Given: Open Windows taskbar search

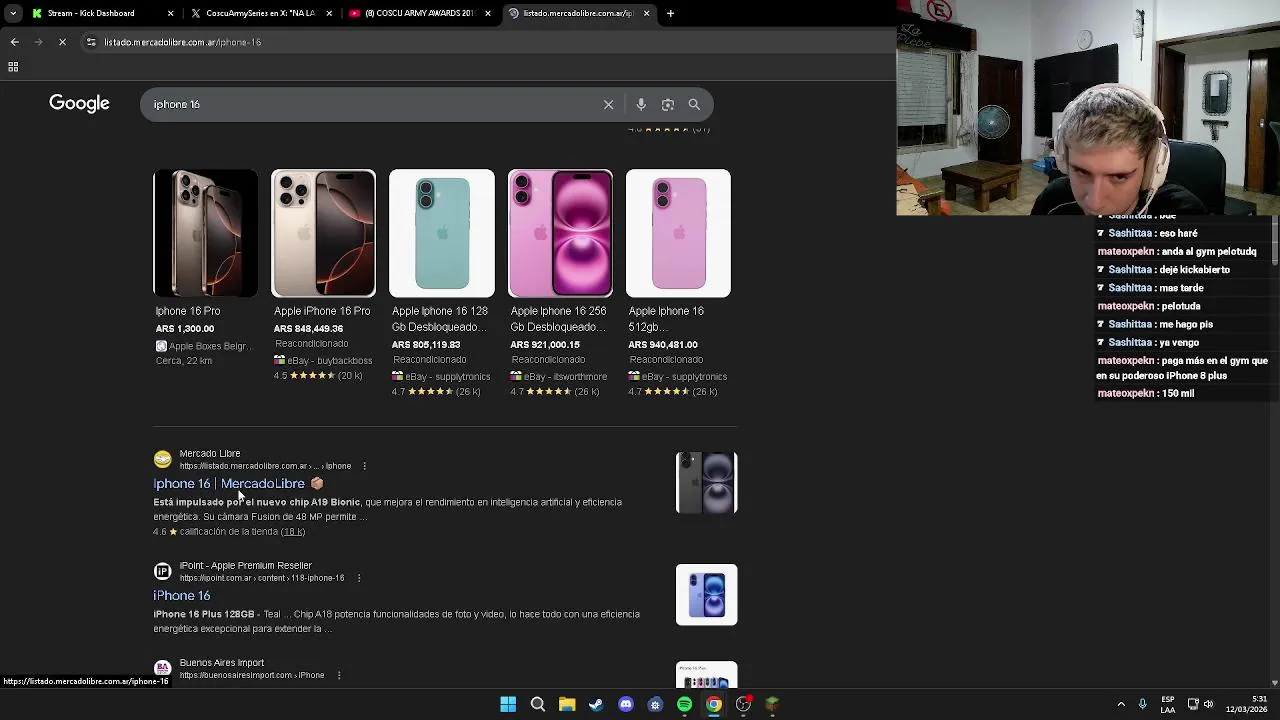Looking at the screenshot, I should tap(537, 704).
